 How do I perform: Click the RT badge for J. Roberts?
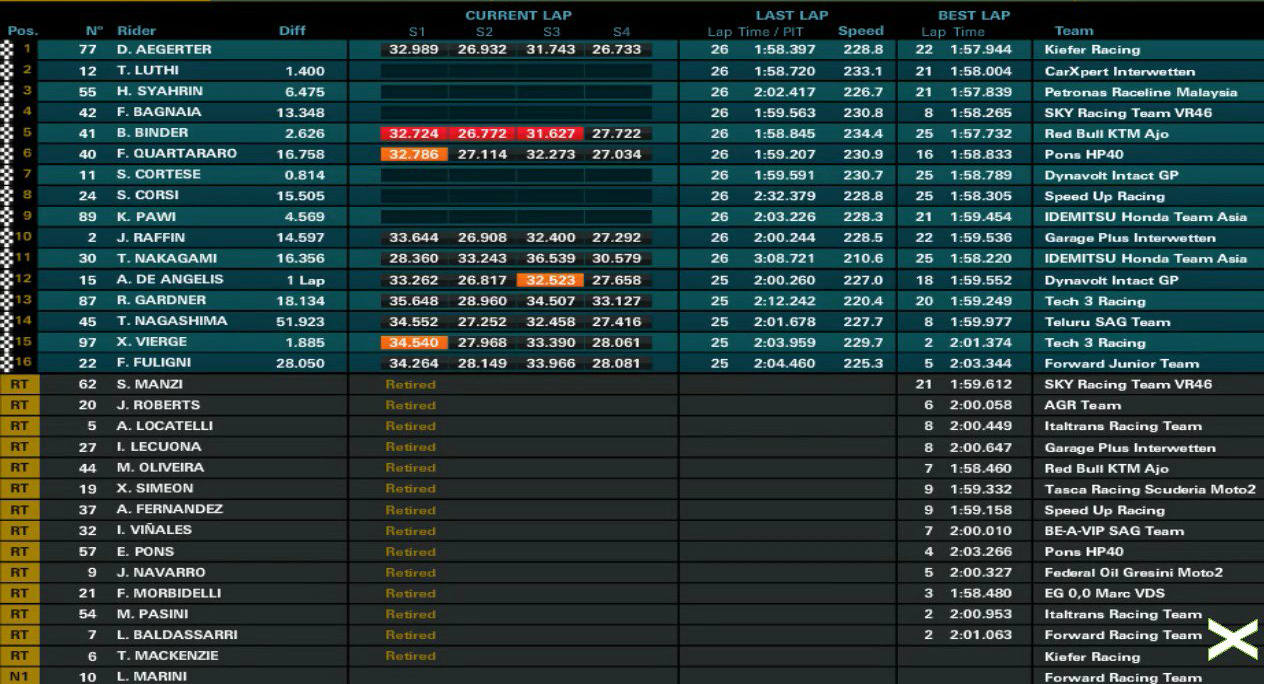19,405
